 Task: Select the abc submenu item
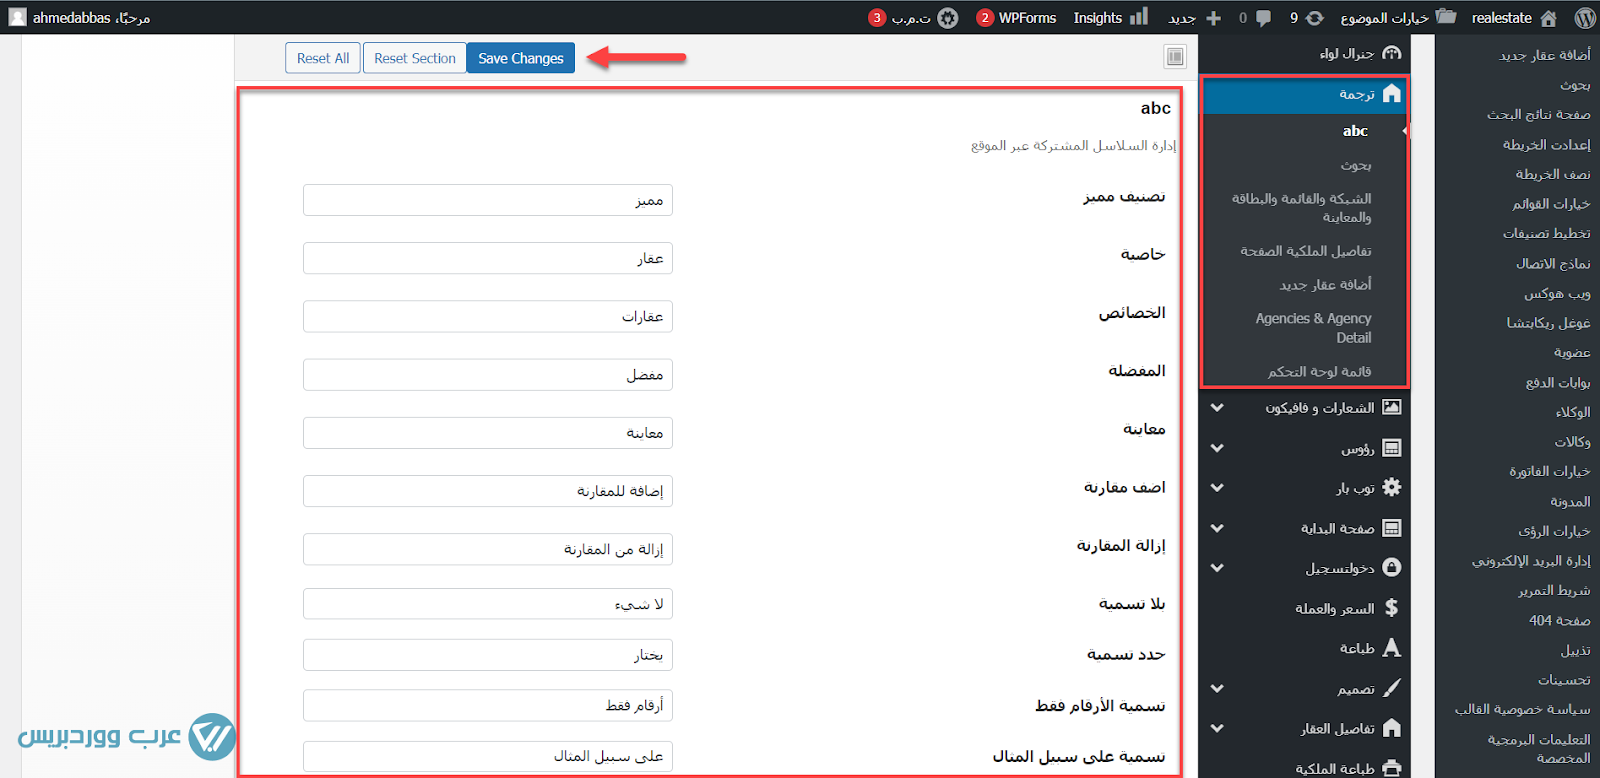(1355, 131)
